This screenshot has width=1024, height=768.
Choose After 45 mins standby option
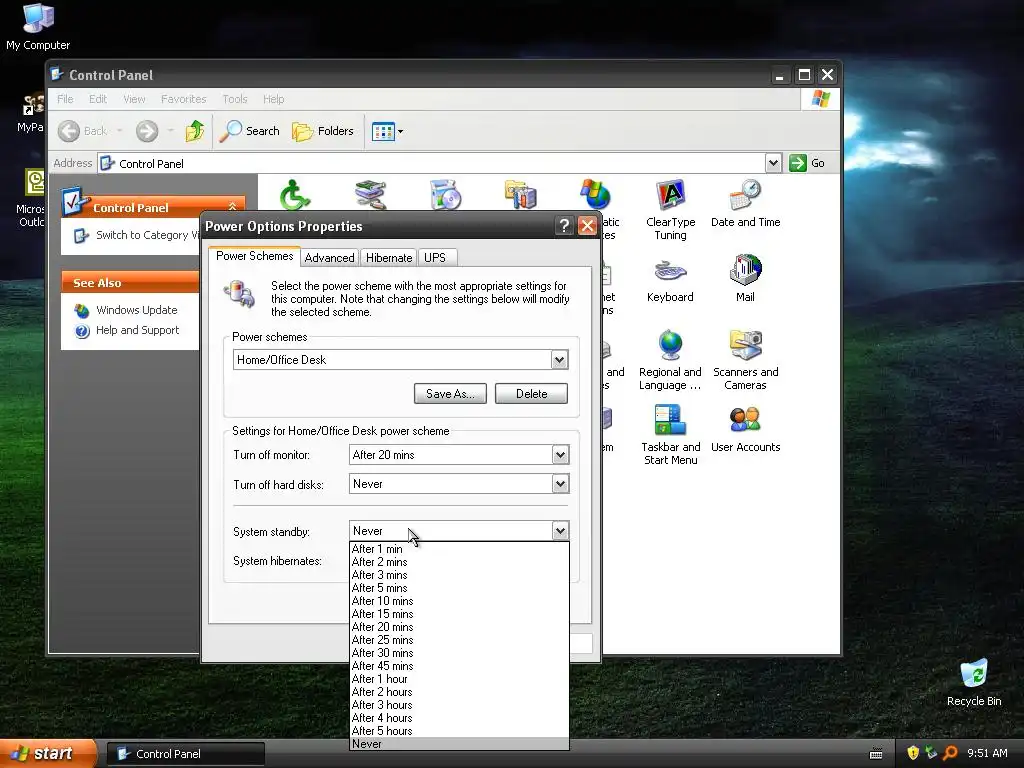[x=459, y=666]
